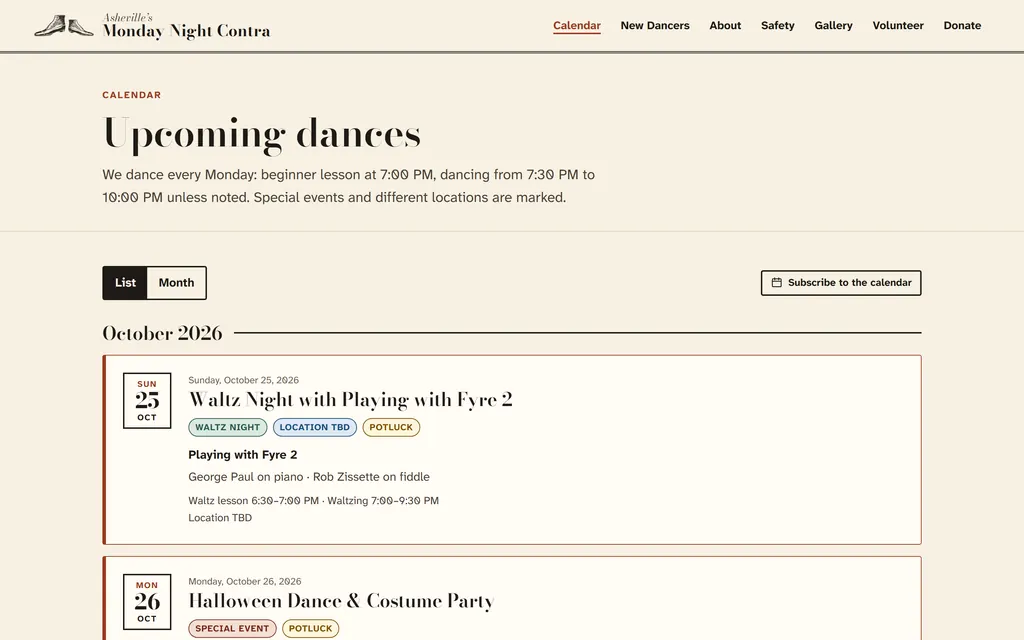
Task: Open Waltz Night with Playing with Fyre 2
Action: click(x=350, y=400)
